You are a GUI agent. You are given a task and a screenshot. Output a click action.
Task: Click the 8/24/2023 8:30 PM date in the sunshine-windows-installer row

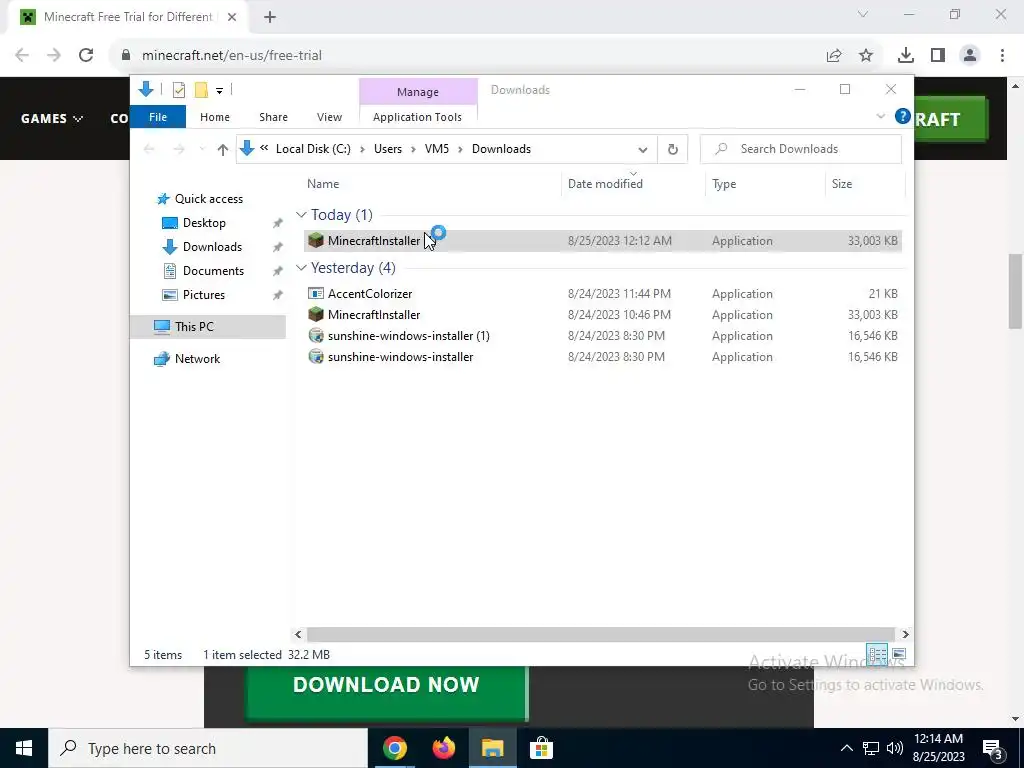coord(616,357)
